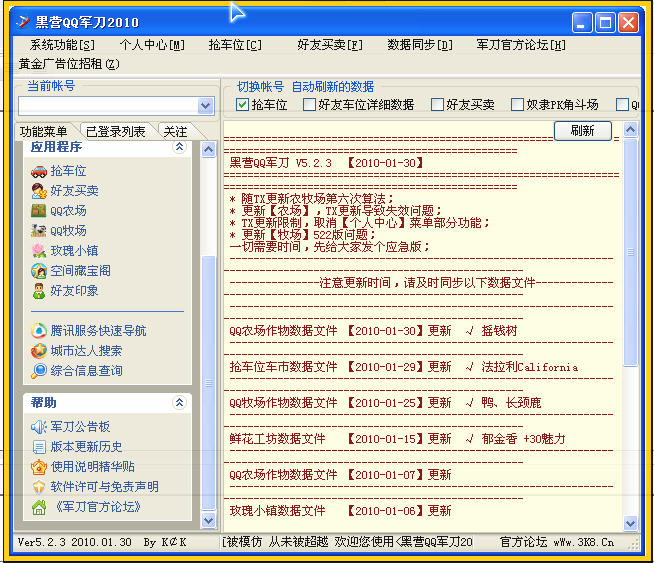Select the QQ牧场 ranch icon
Image resolution: width=654 pixels, height=563 pixels.
click(x=39, y=231)
